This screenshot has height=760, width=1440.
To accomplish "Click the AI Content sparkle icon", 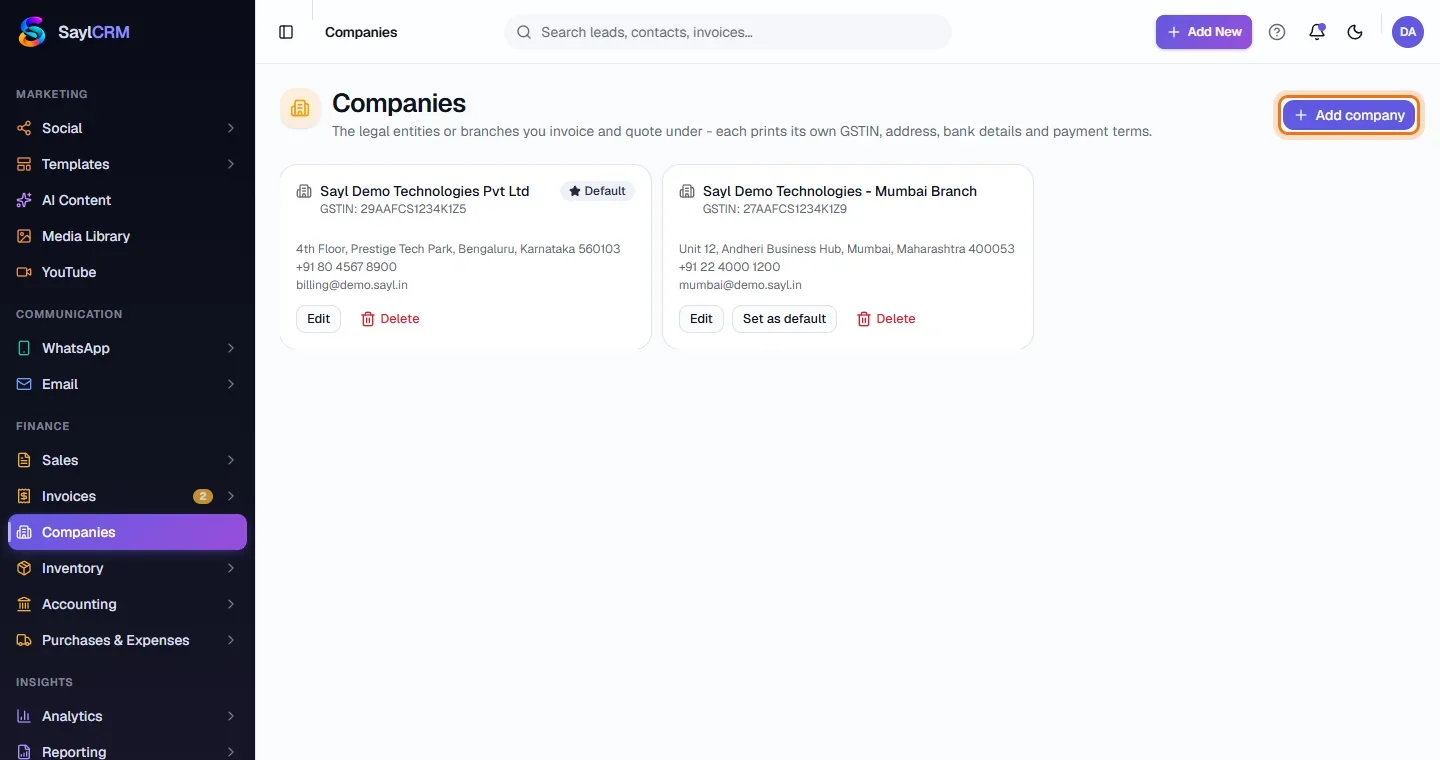I will (x=24, y=200).
